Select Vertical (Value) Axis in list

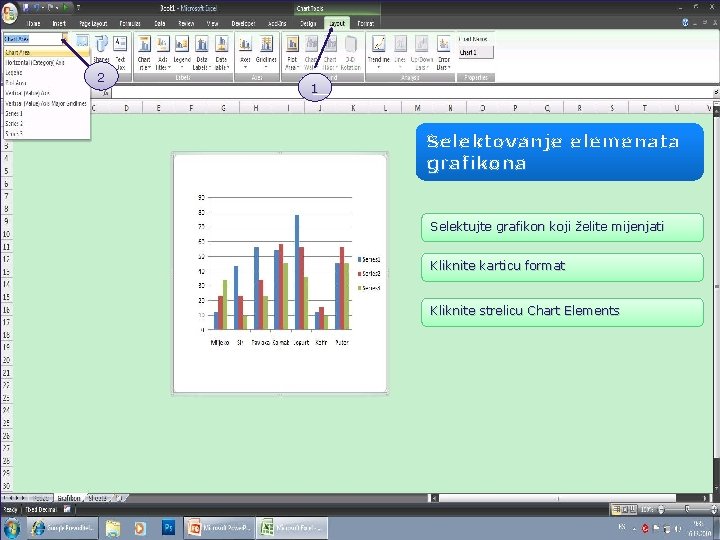(x=46, y=93)
